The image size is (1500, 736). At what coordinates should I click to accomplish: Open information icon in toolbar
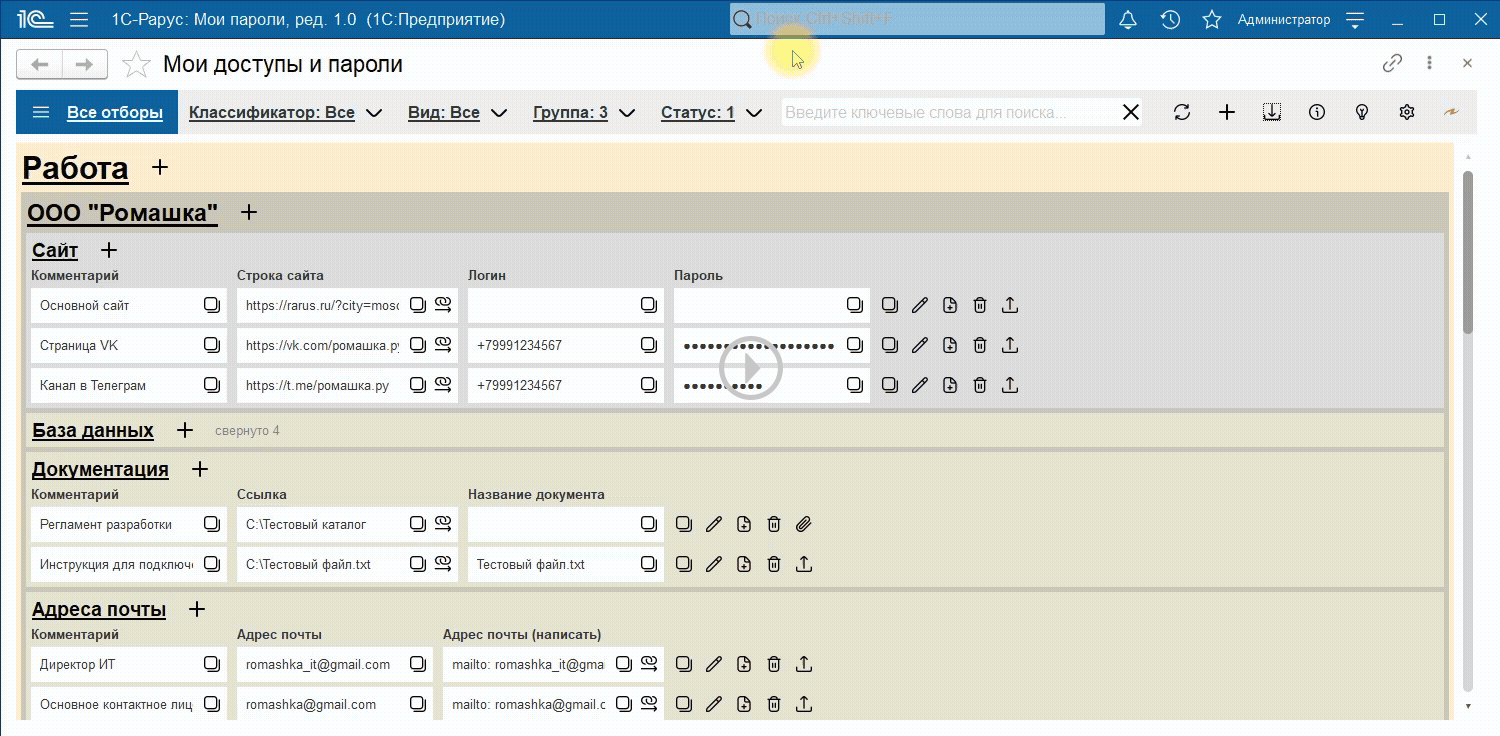tap(1317, 112)
